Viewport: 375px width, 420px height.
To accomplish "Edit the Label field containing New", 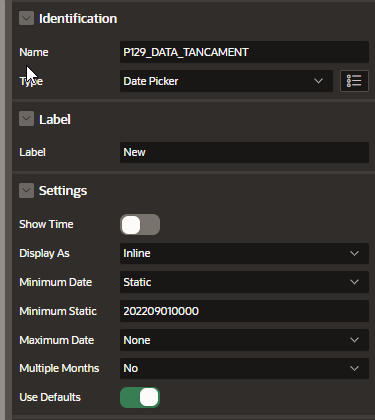I will (x=244, y=152).
